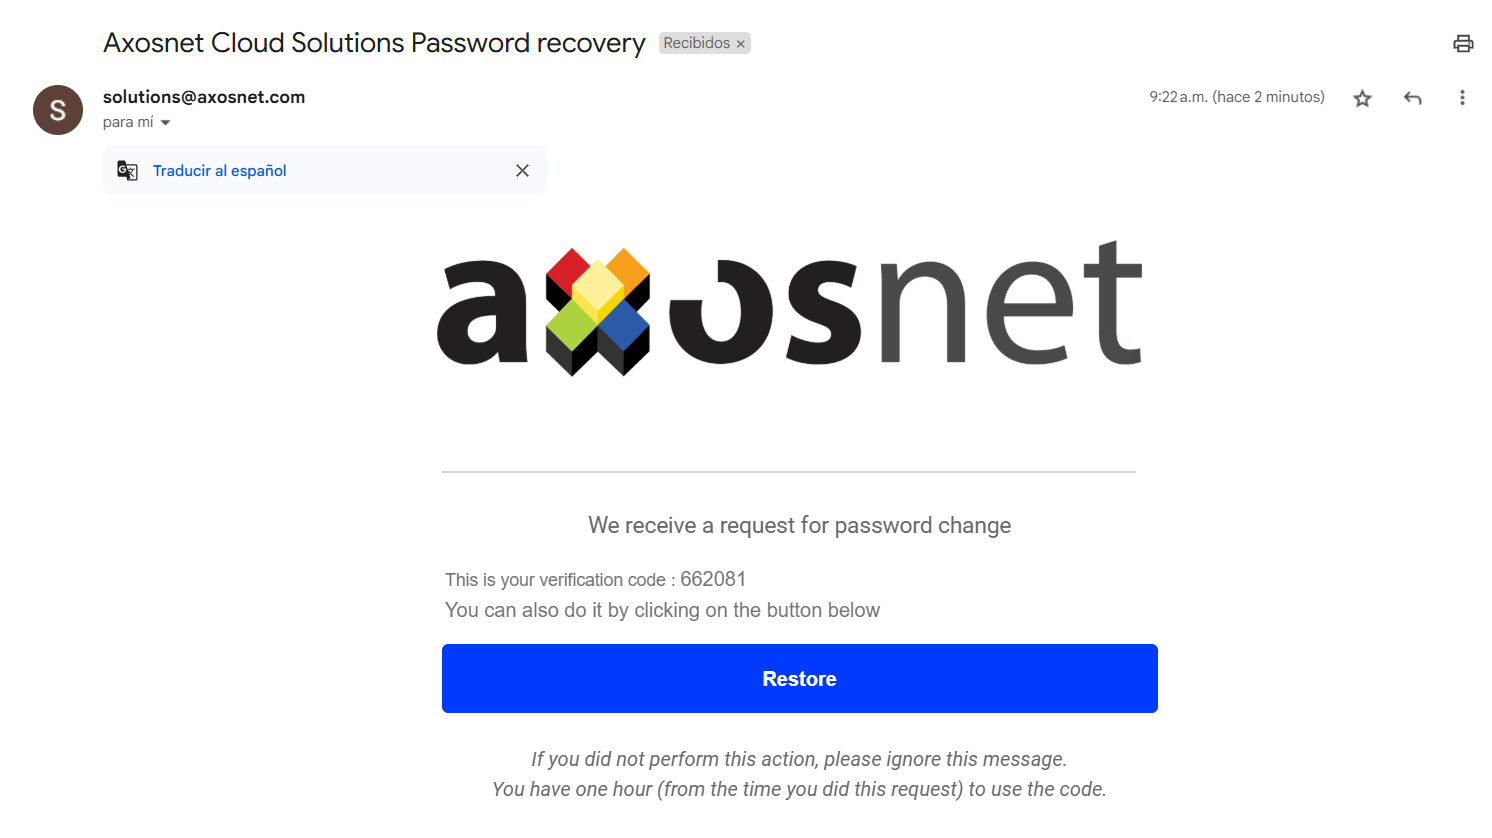Click the email subject title
Image resolution: width=1492 pixels, height=838 pixels.
click(x=374, y=43)
